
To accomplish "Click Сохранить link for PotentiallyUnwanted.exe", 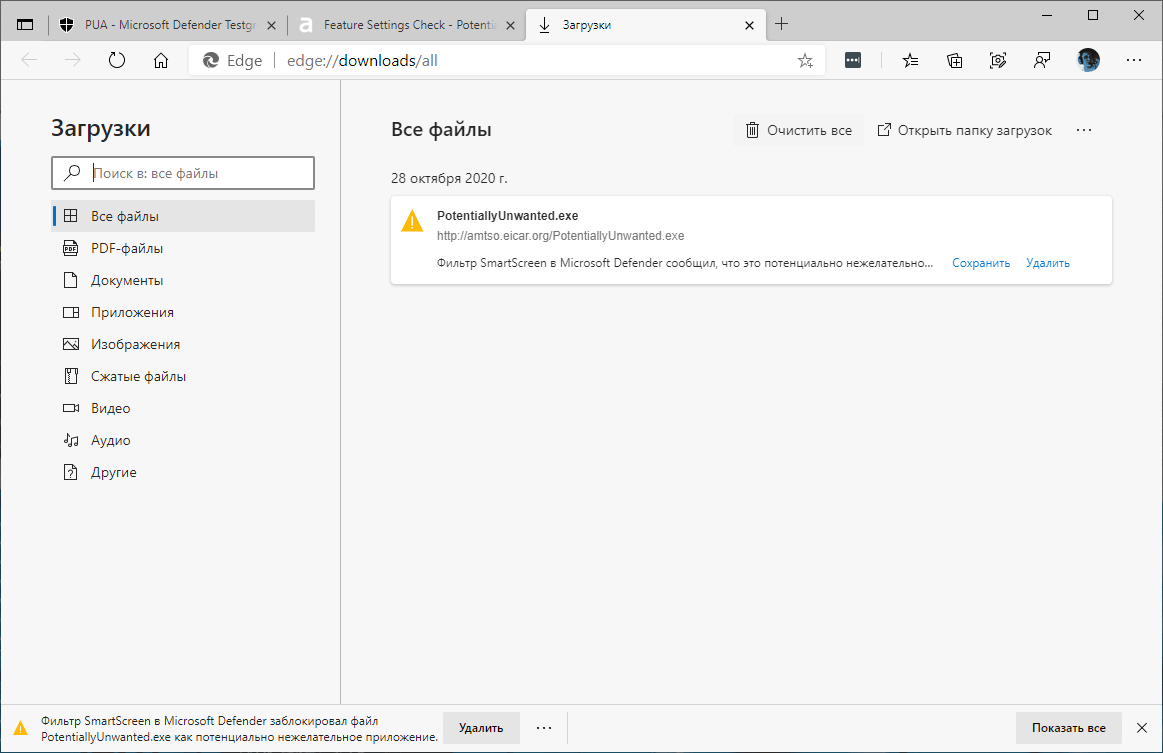I will click(981, 263).
